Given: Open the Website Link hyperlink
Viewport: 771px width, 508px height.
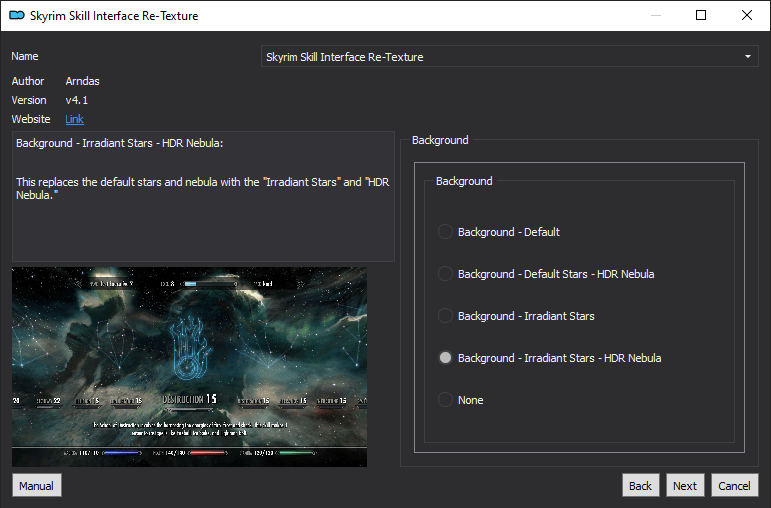Looking at the screenshot, I should (74, 119).
